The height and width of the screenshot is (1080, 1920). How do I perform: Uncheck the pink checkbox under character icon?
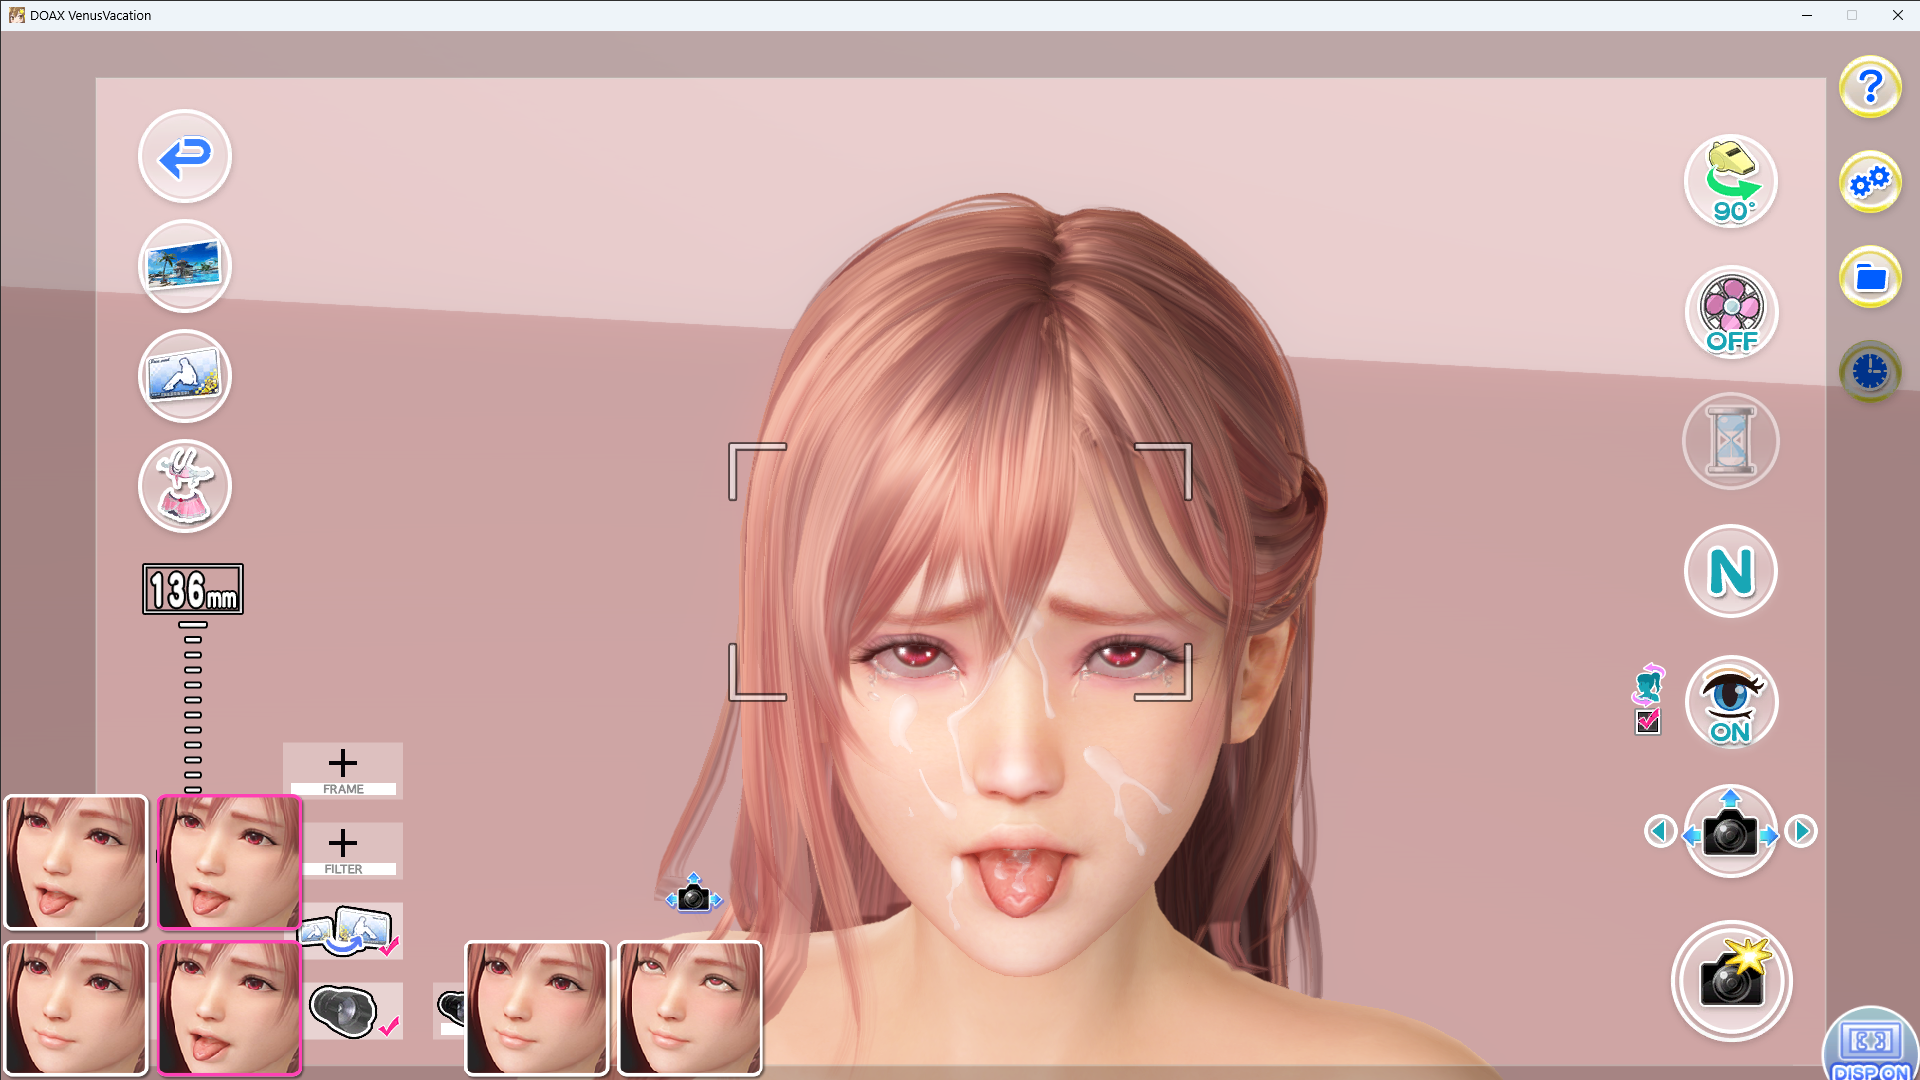(1648, 721)
